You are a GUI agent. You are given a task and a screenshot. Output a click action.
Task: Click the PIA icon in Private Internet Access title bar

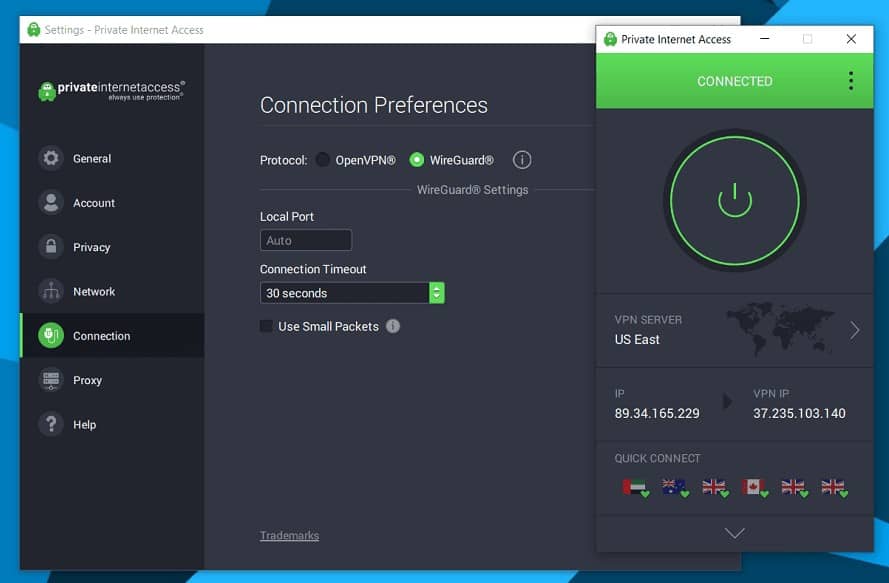[x=610, y=39]
